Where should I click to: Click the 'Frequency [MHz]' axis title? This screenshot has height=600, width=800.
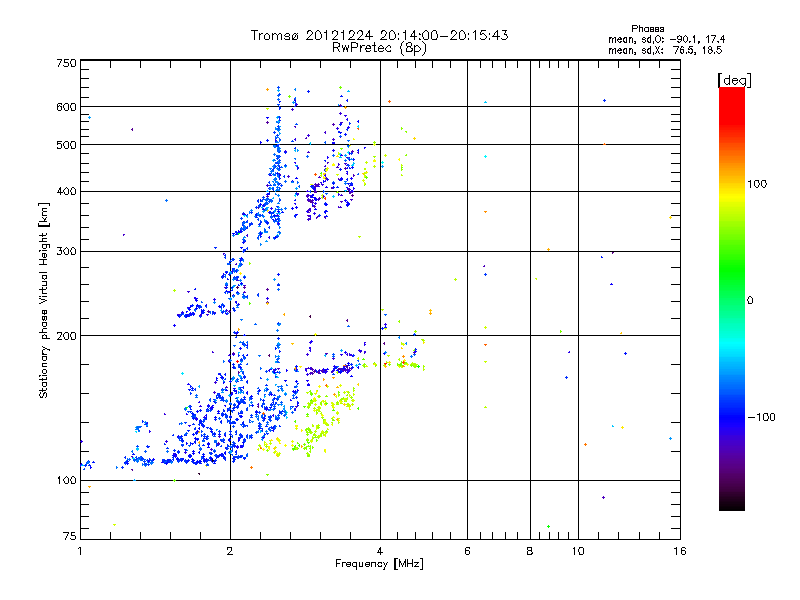click(x=379, y=564)
